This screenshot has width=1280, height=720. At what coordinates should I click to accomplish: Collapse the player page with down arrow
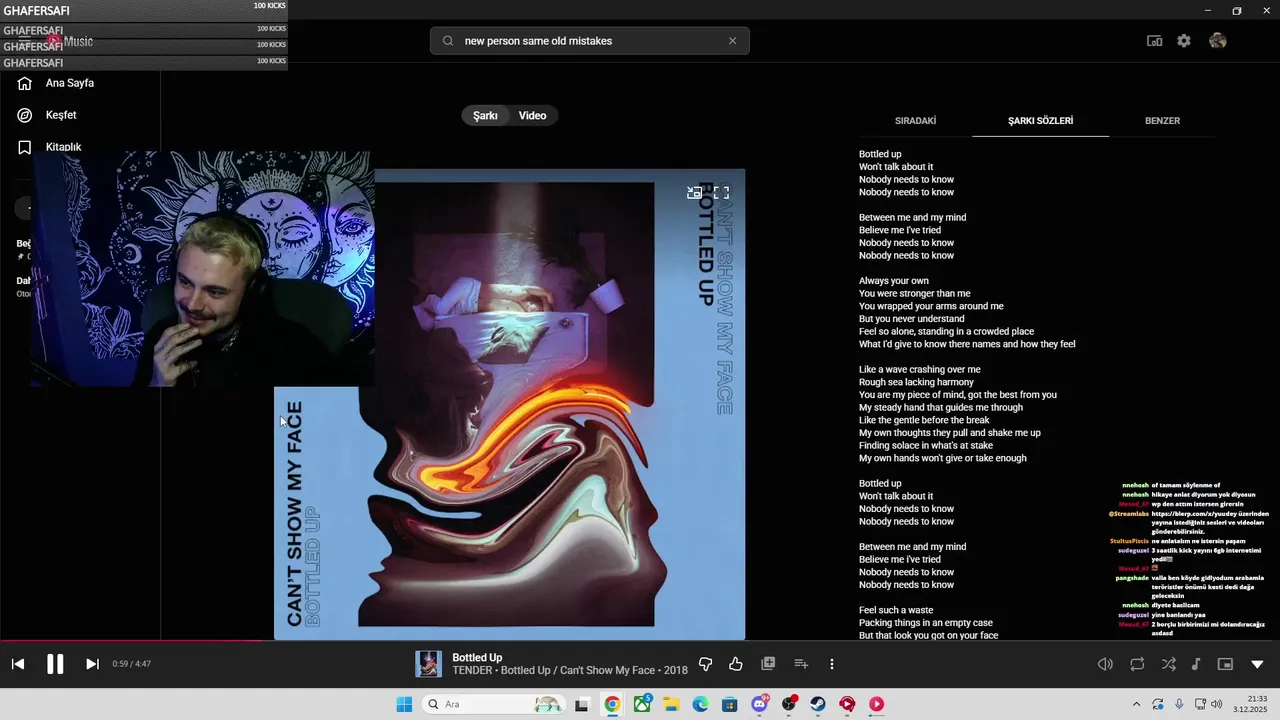coord(1257,664)
